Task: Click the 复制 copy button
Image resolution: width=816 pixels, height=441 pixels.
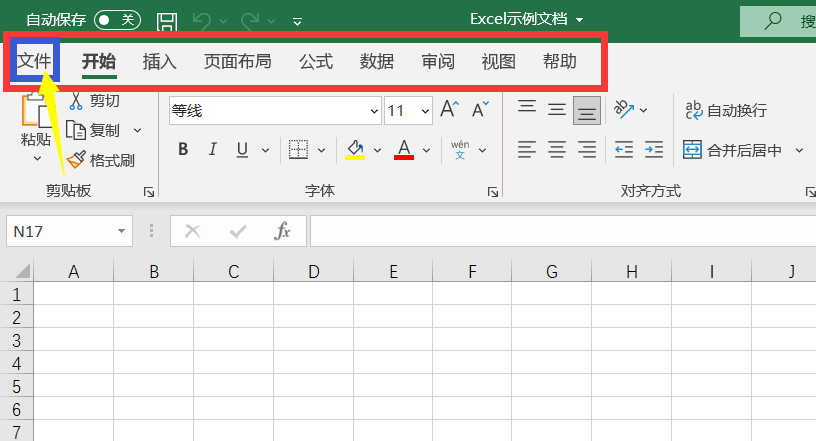Action: coord(94,130)
